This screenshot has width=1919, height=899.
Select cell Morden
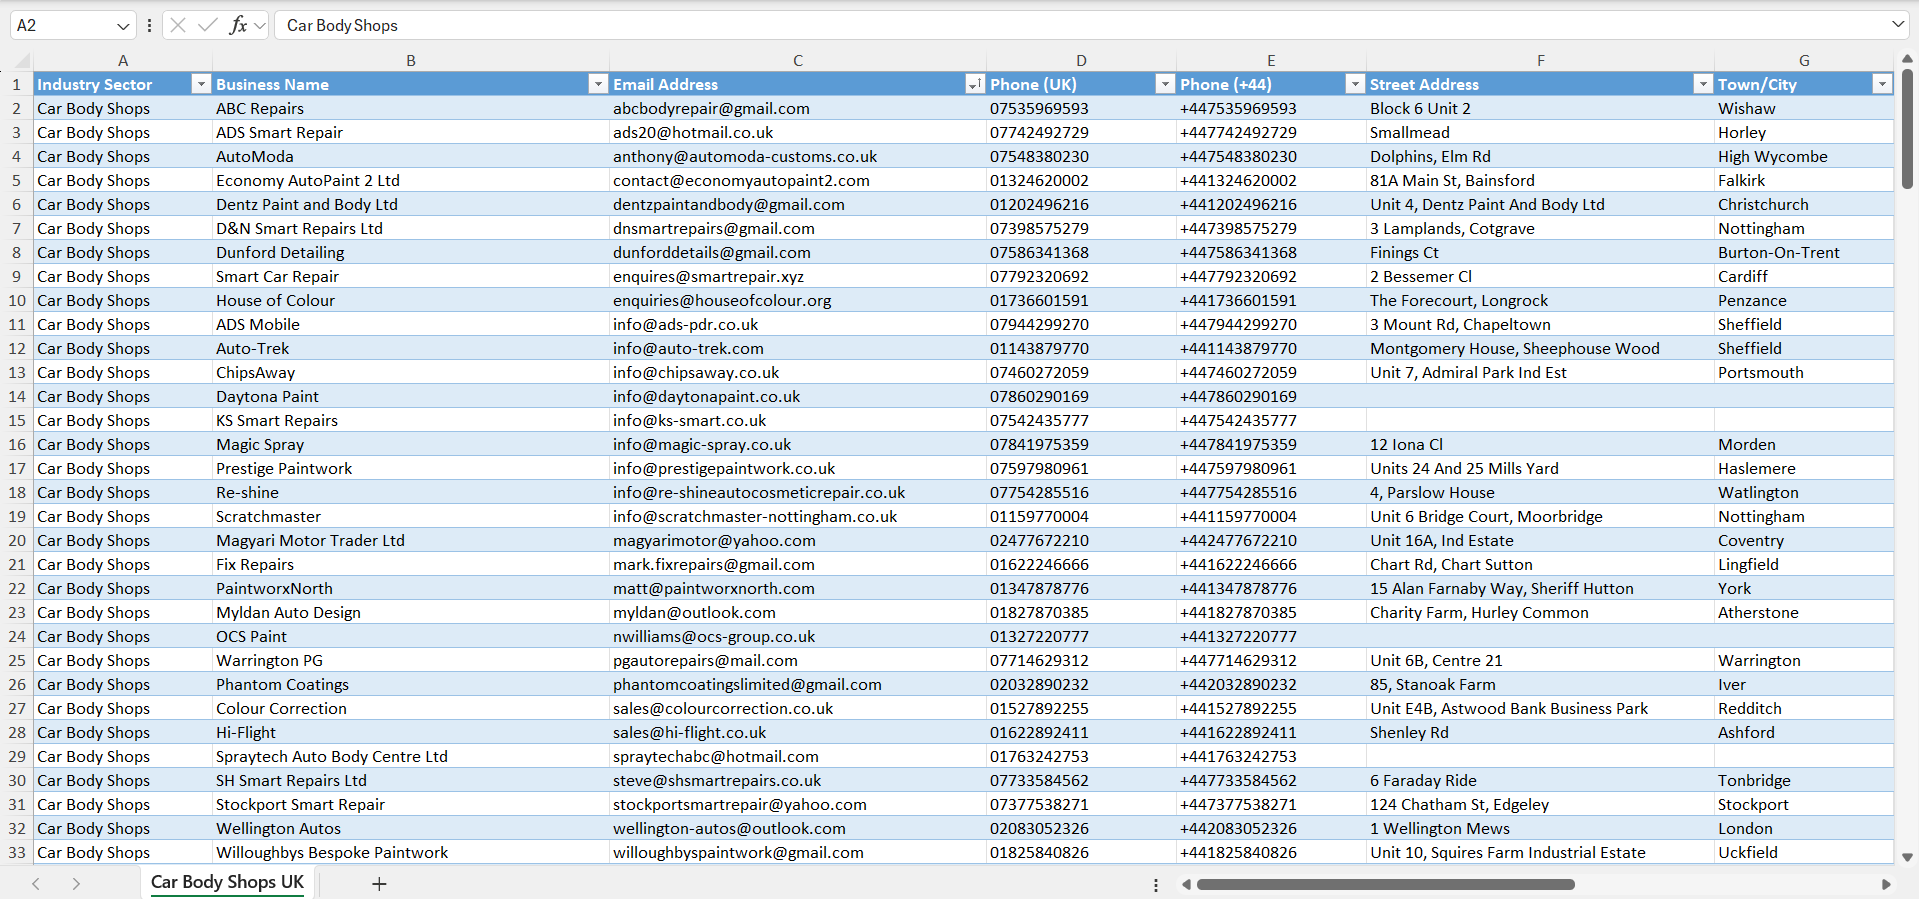pyautogui.click(x=1804, y=444)
